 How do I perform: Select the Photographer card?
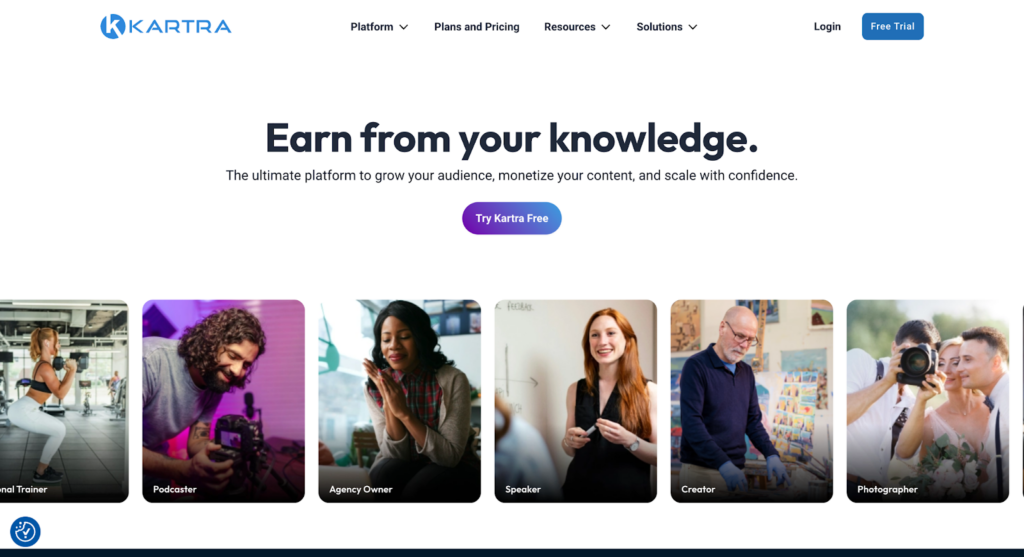[927, 401]
